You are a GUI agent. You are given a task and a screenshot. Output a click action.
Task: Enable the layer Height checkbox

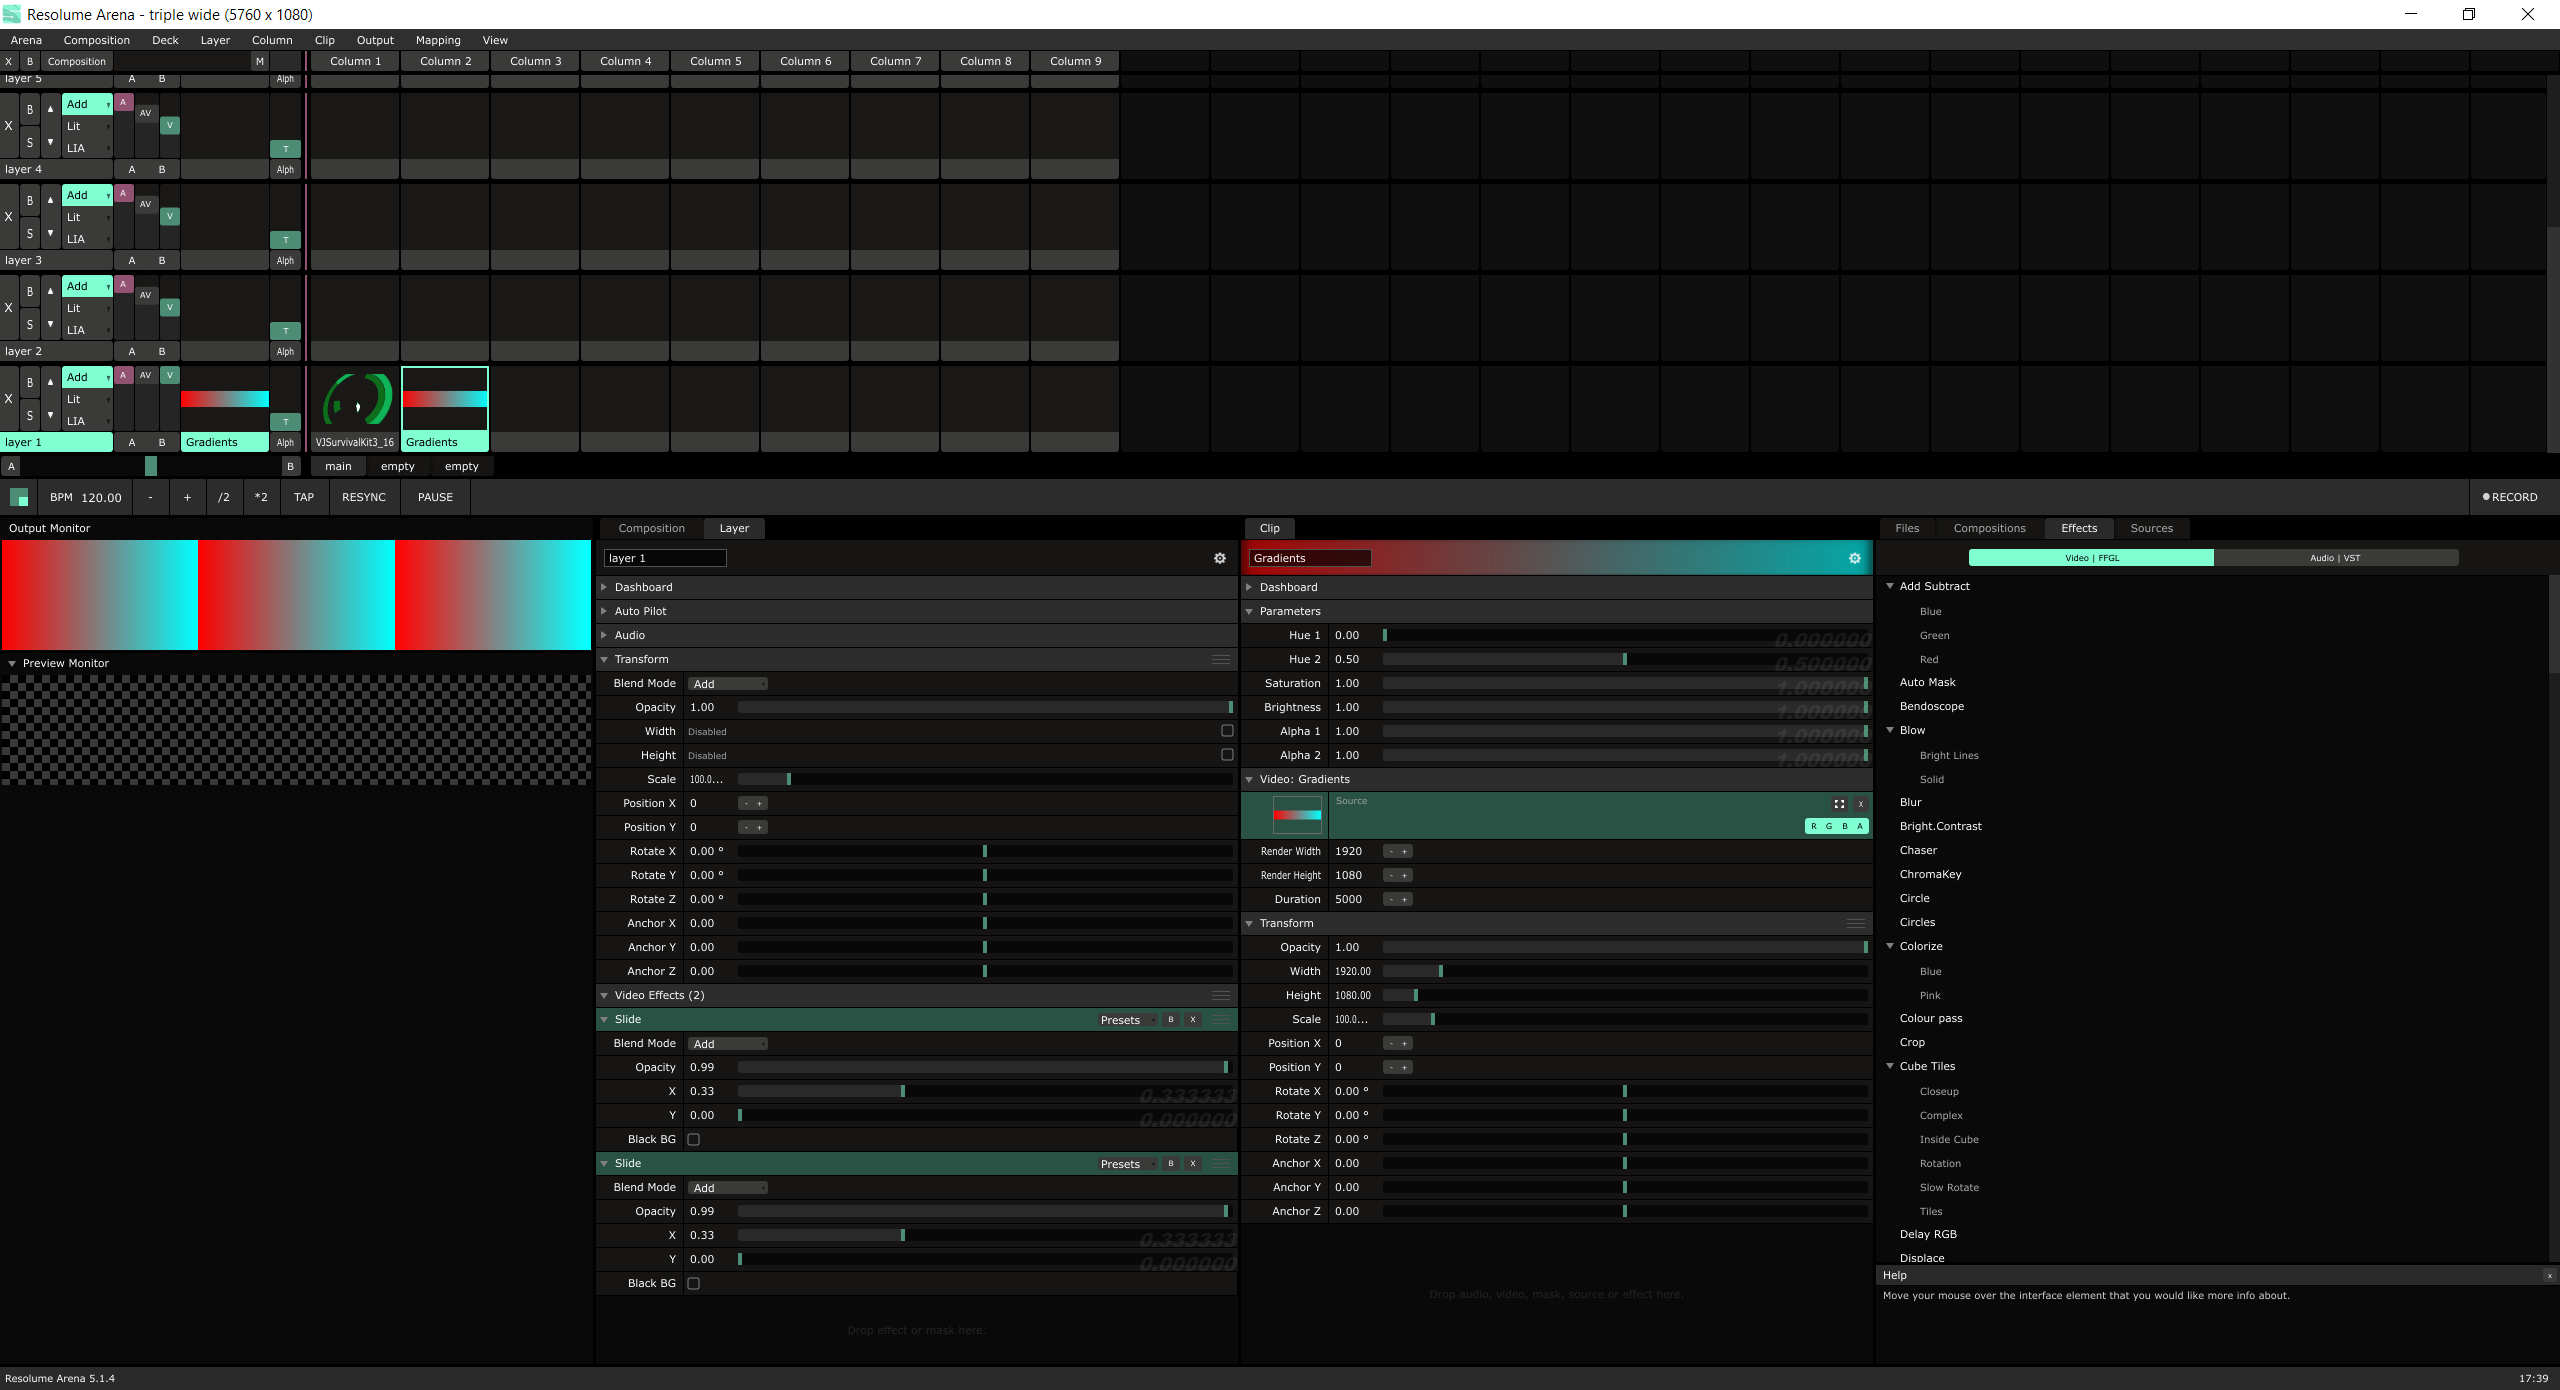point(1227,755)
